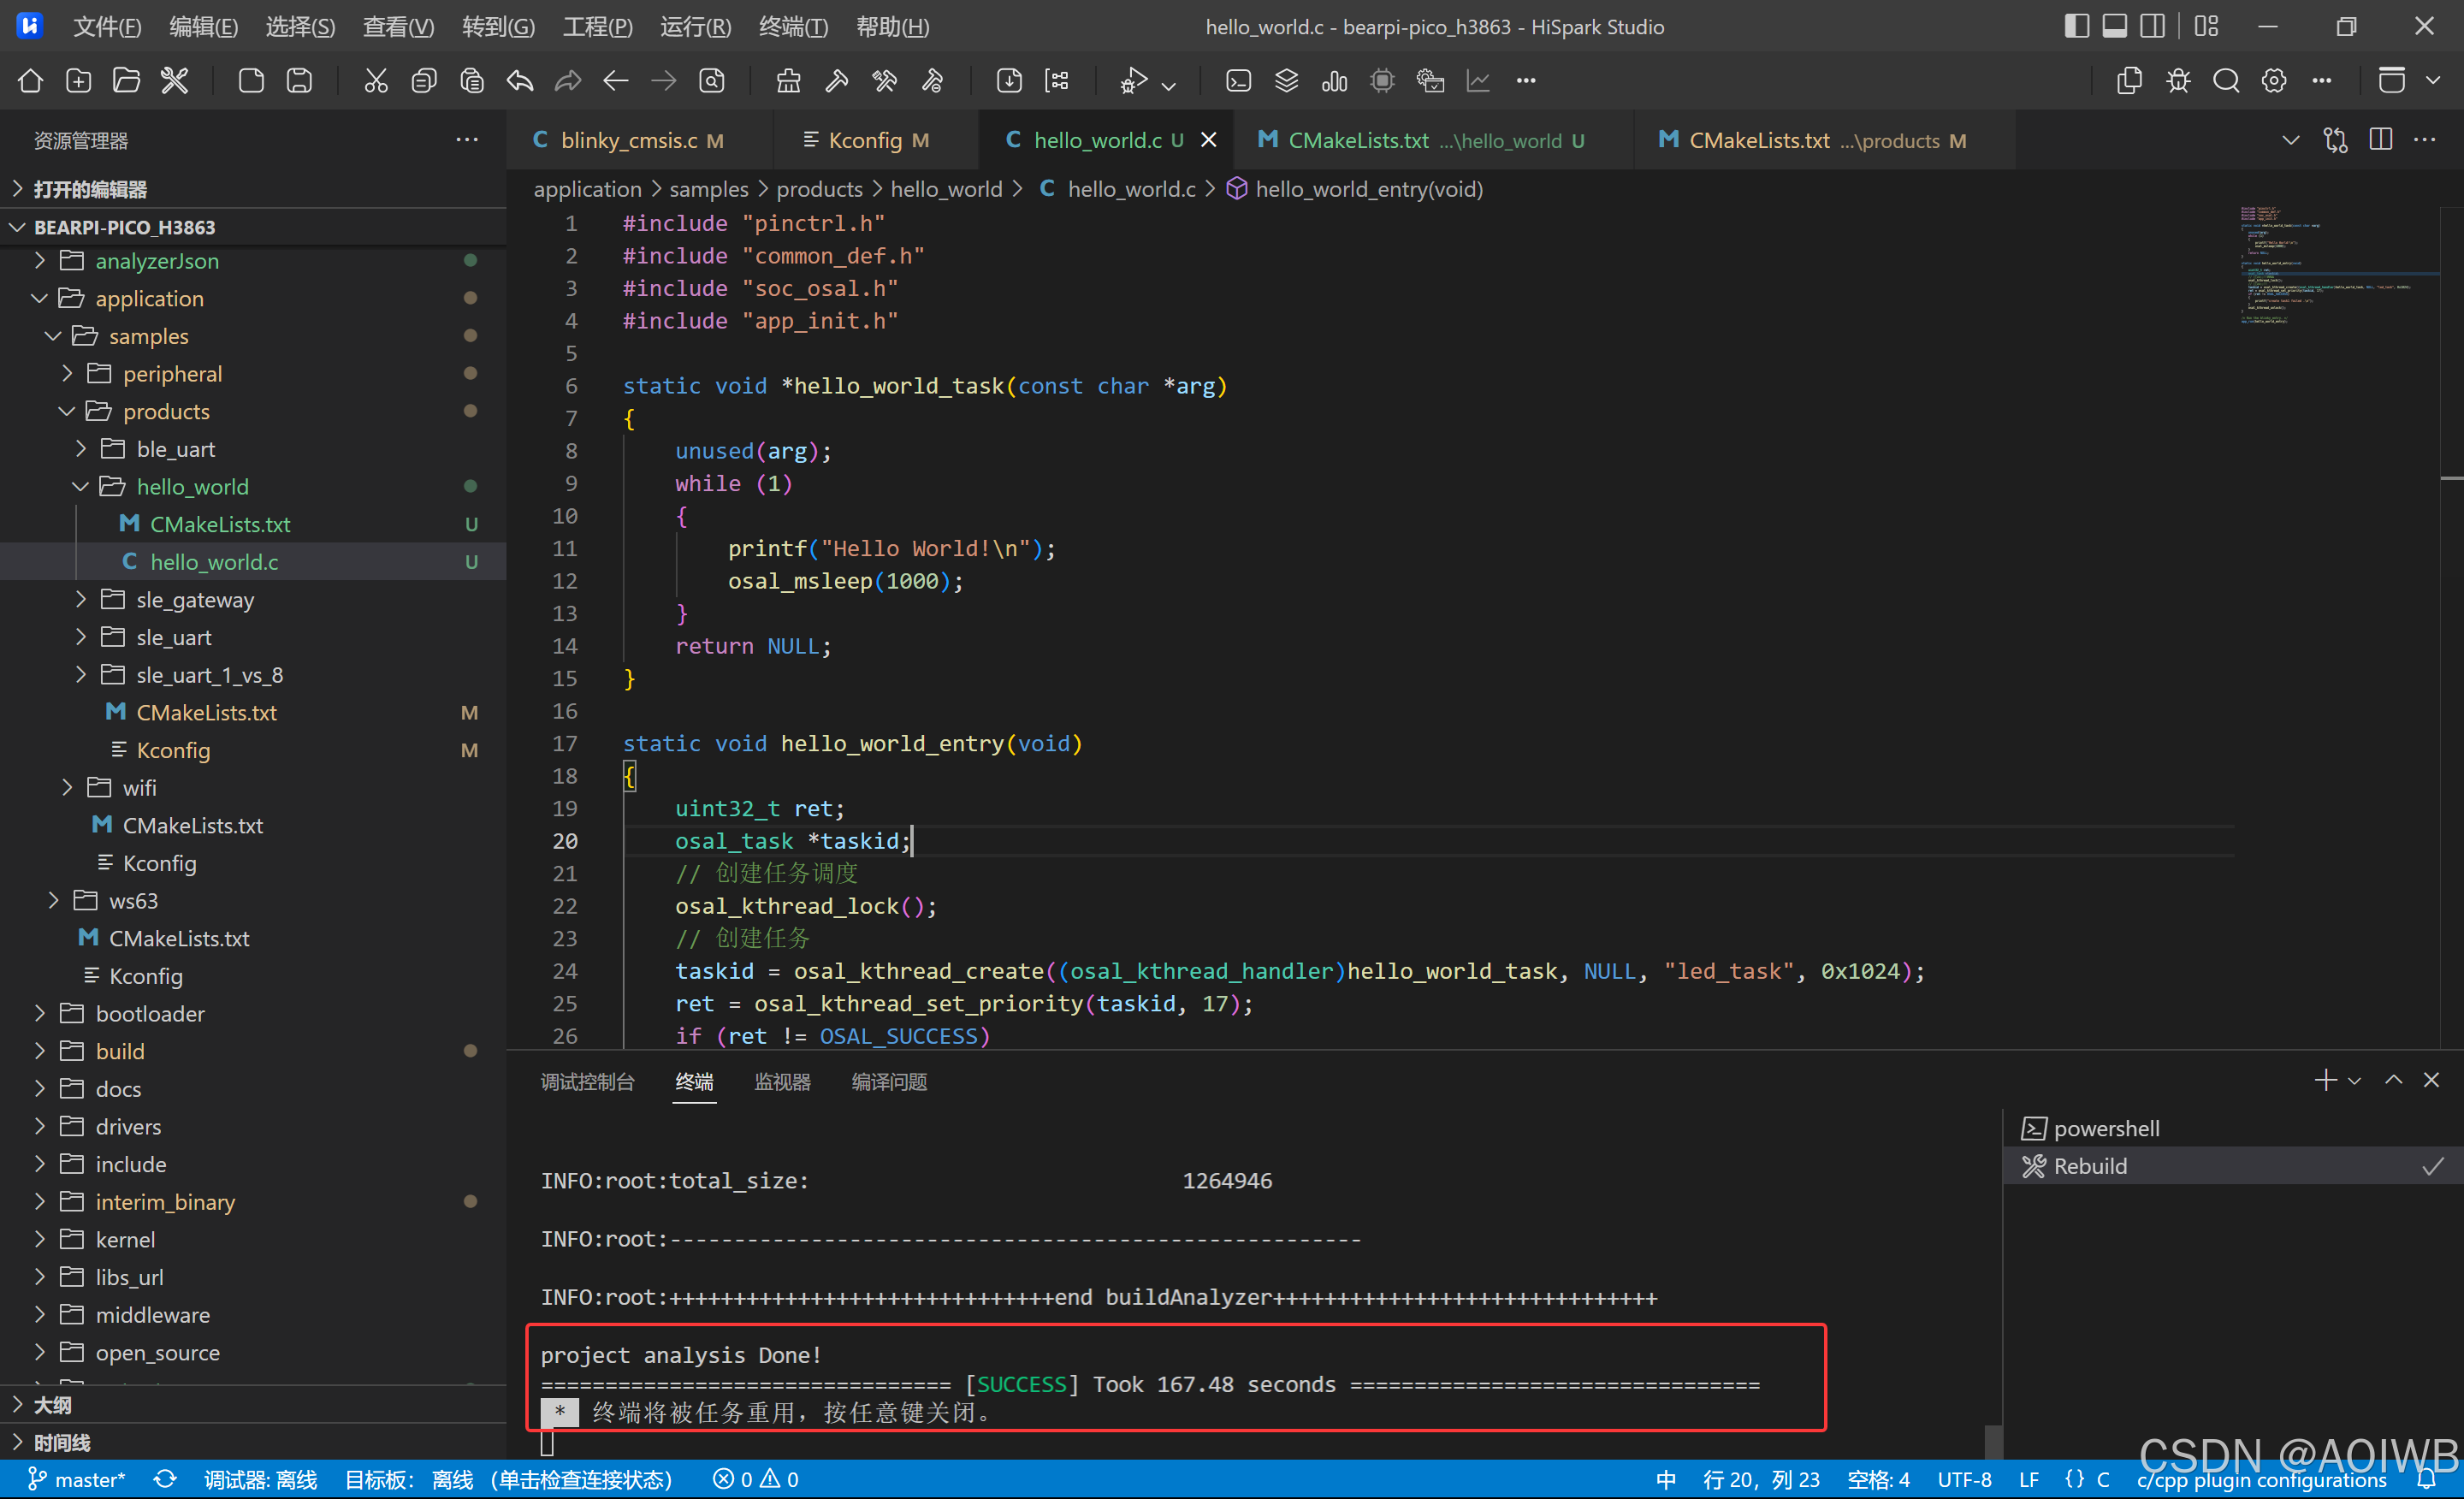
Task: Click the cut scissors icon
Action: tap(375, 81)
